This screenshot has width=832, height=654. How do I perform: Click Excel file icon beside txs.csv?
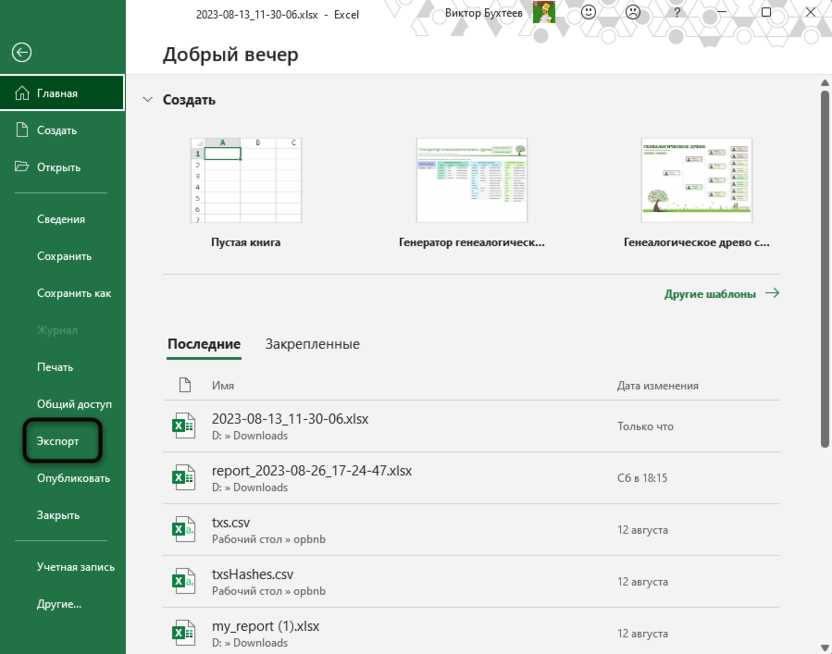click(x=183, y=529)
